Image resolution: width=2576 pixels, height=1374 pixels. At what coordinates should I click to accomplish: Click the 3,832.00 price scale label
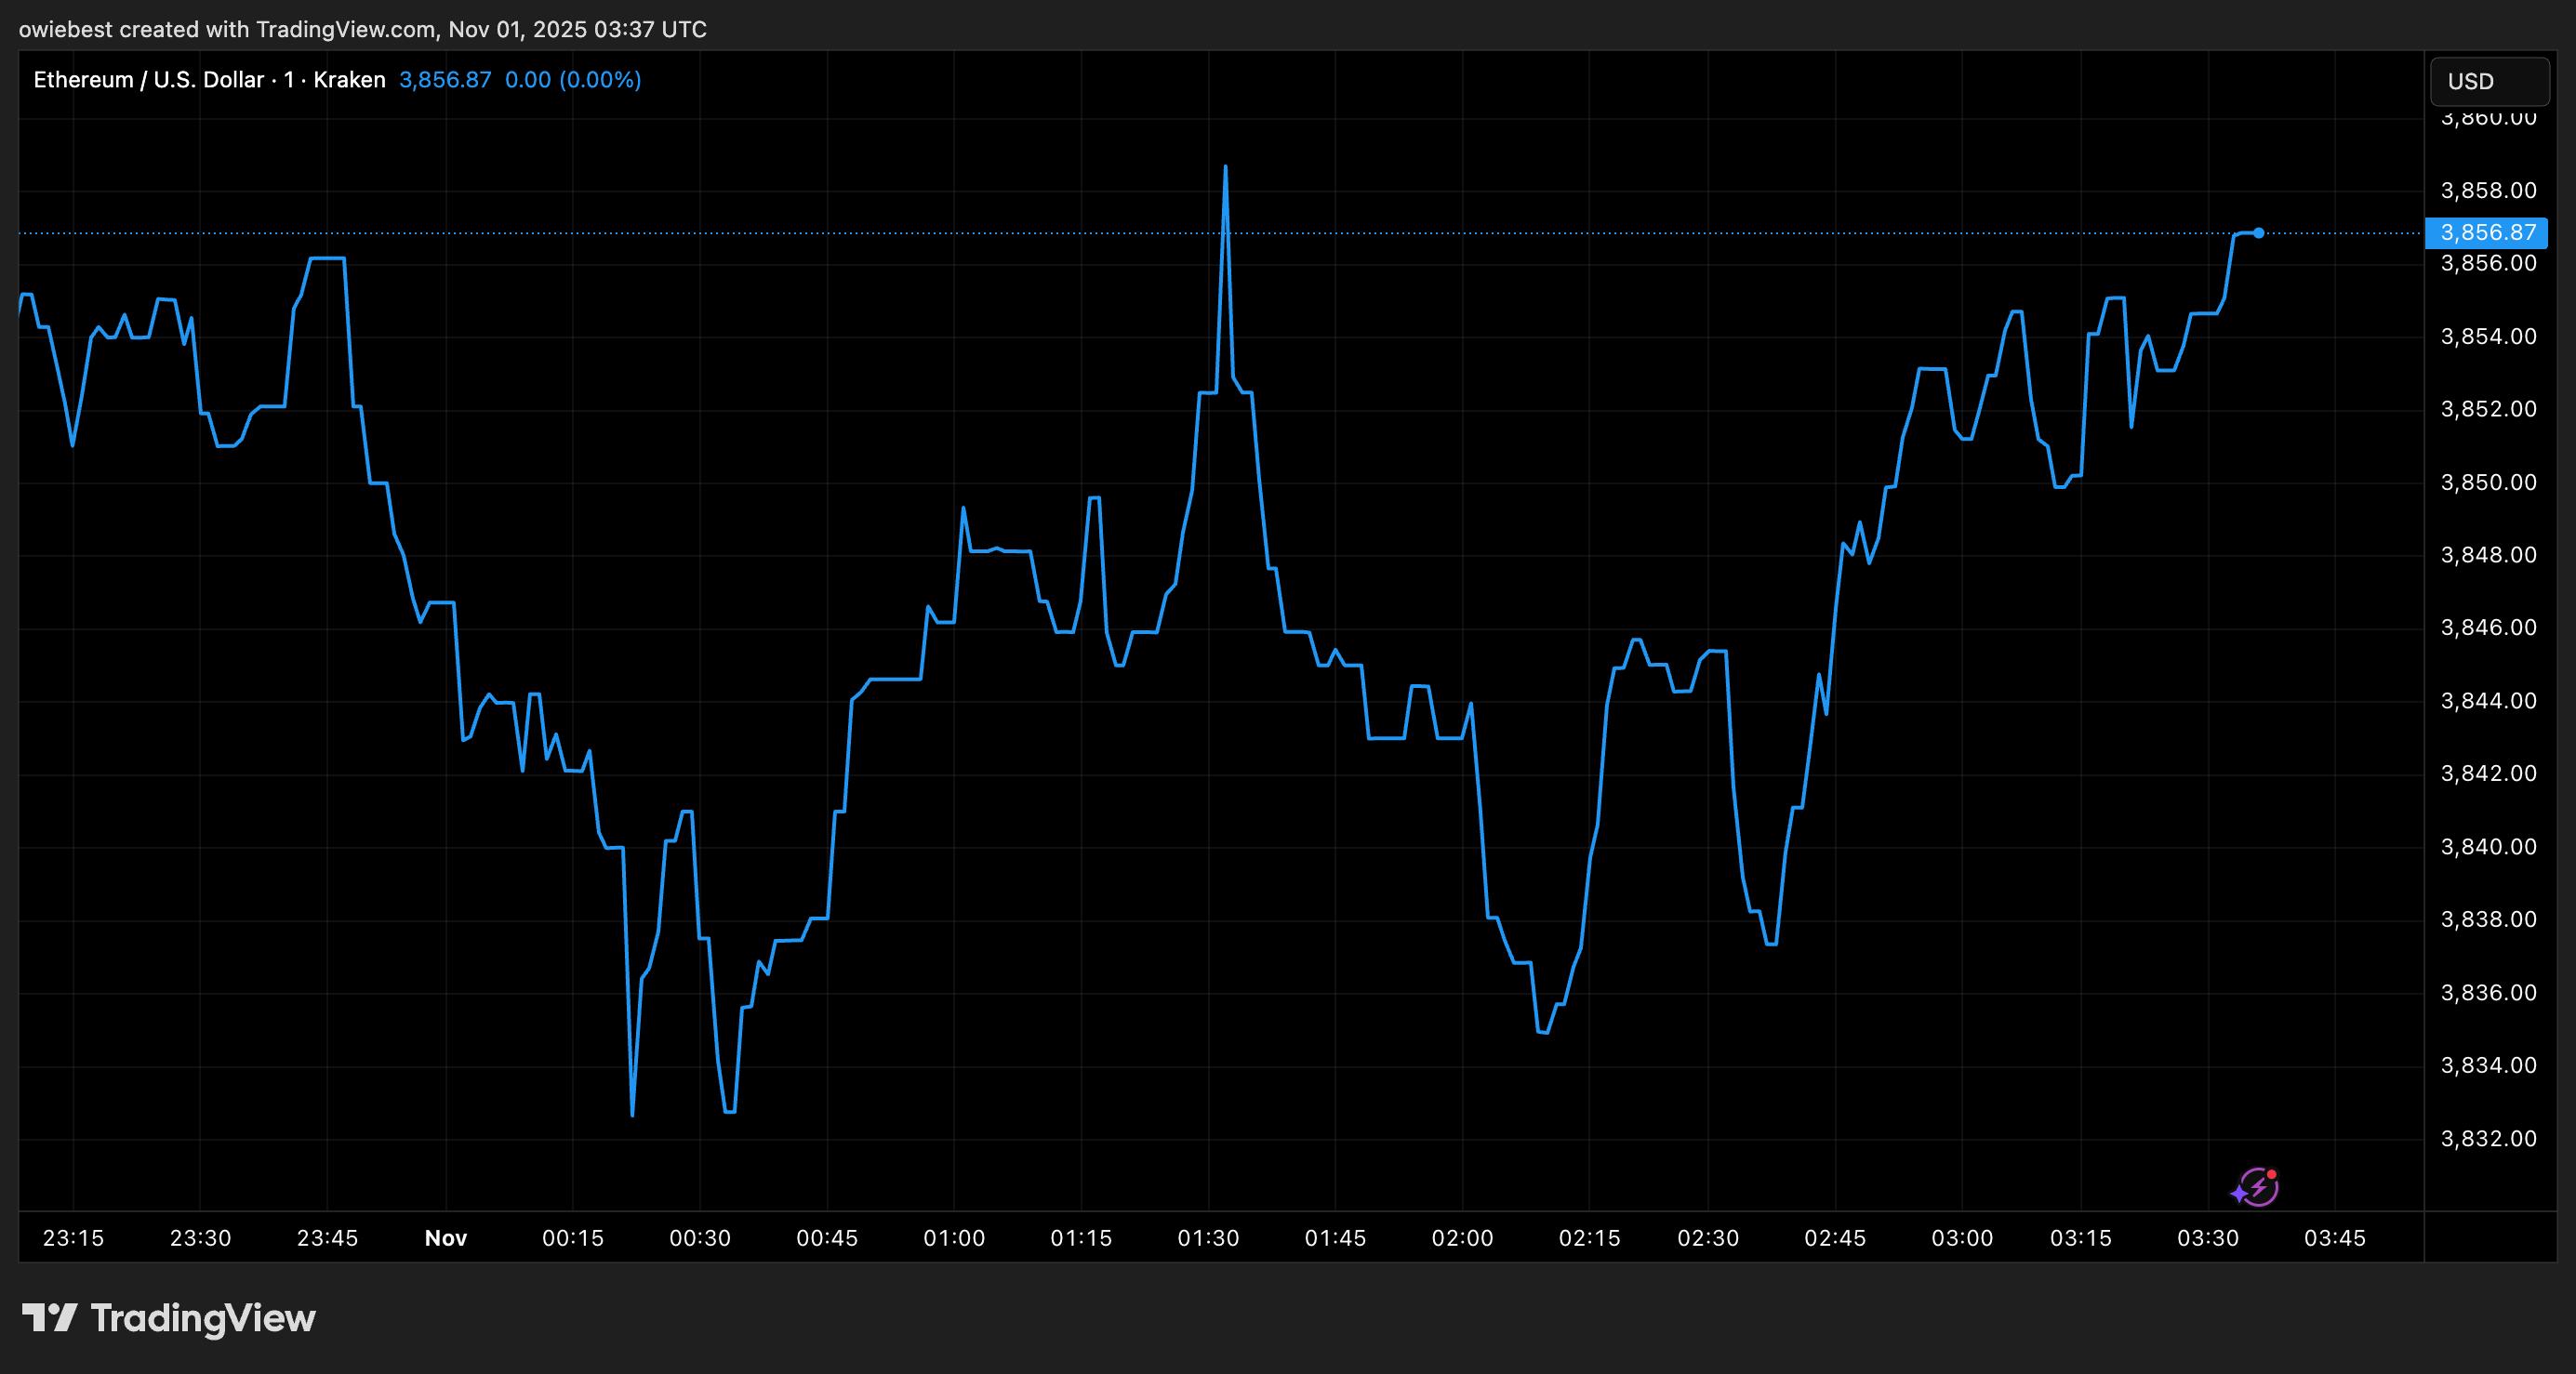[x=2488, y=1139]
